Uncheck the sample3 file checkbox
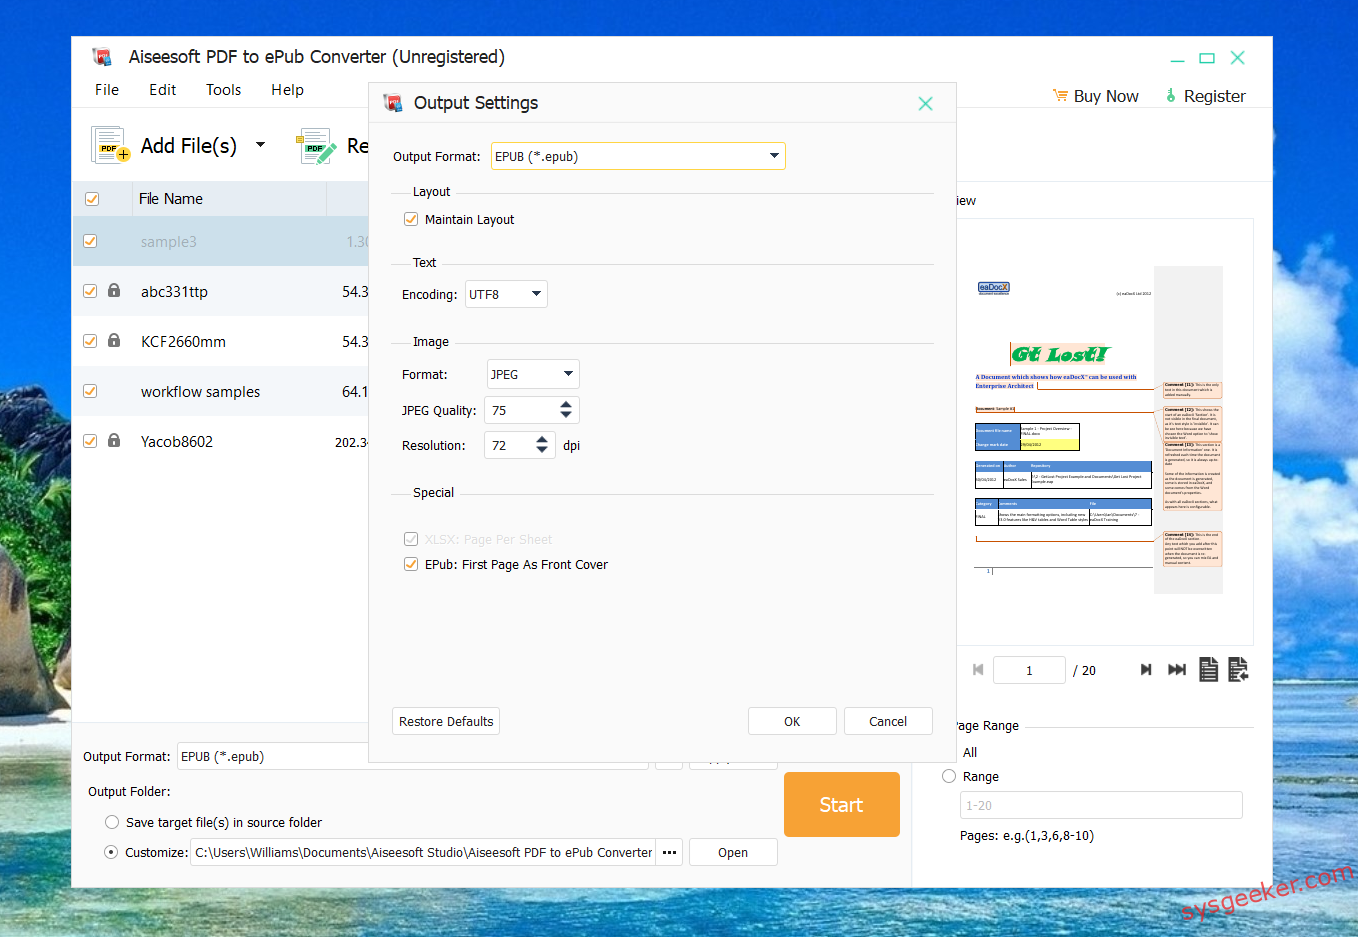 pyautogui.click(x=90, y=241)
